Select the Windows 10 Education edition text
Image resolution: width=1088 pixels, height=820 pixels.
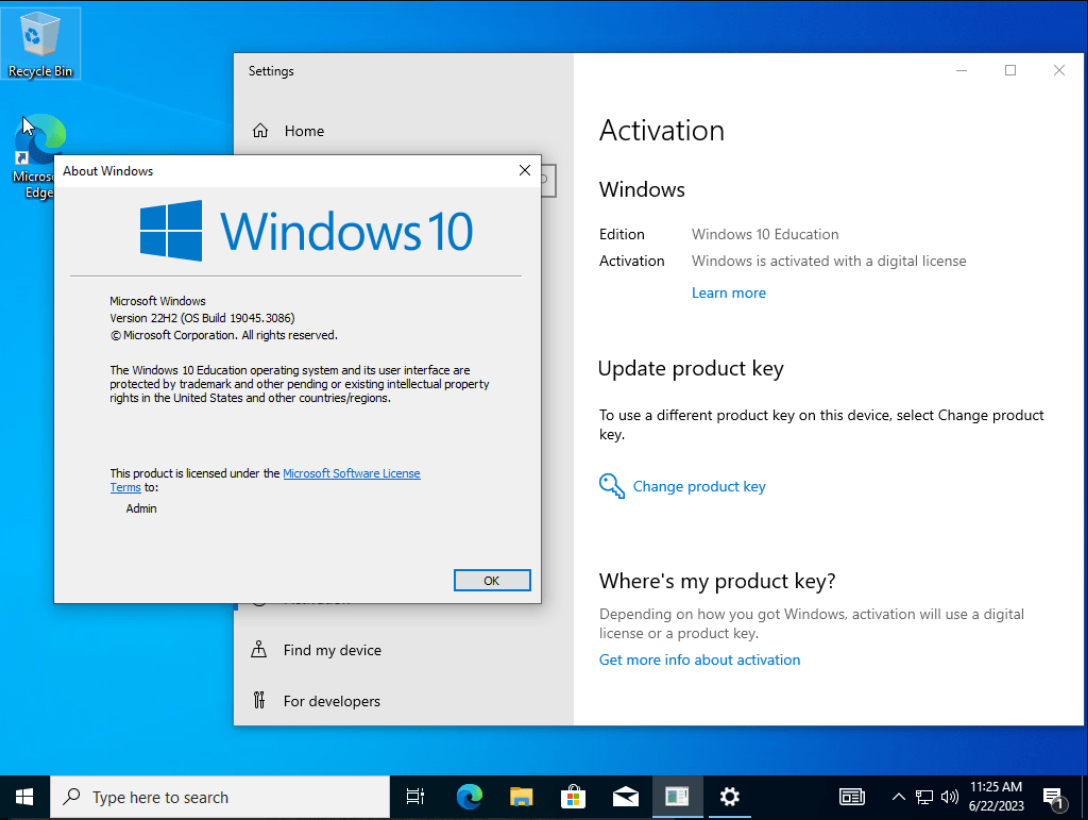coord(765,234)
